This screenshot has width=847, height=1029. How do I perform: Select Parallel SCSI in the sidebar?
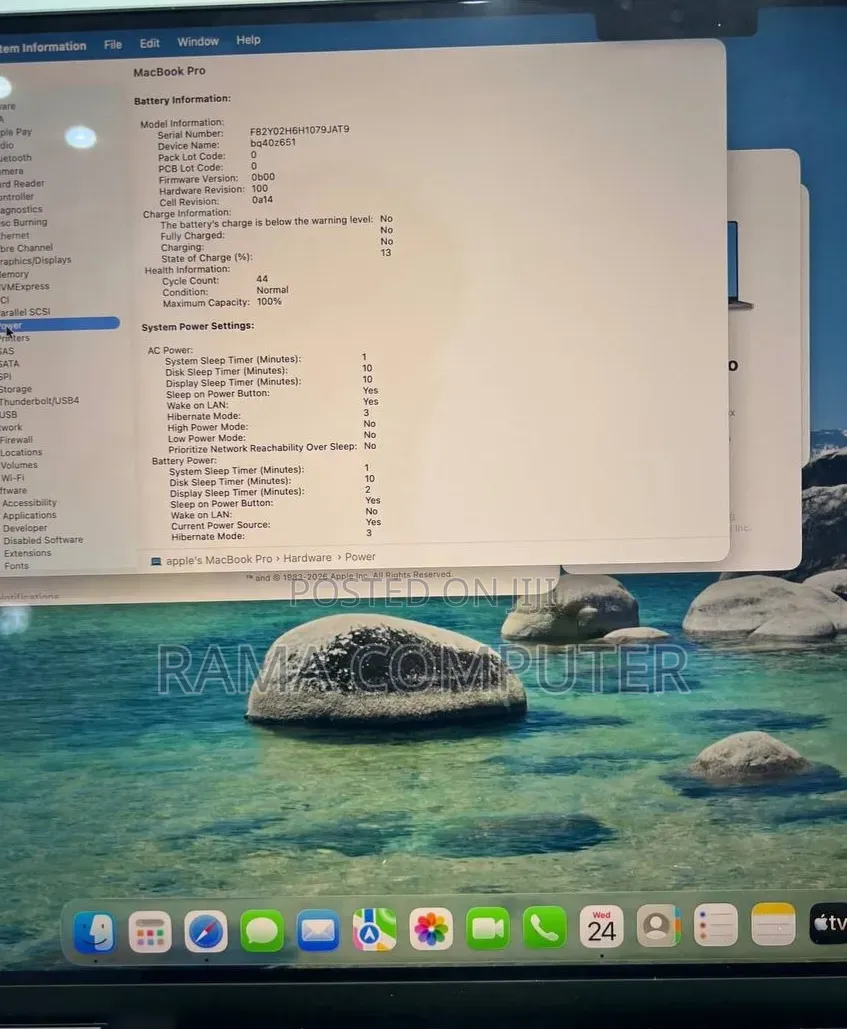[x=25, y=312]
